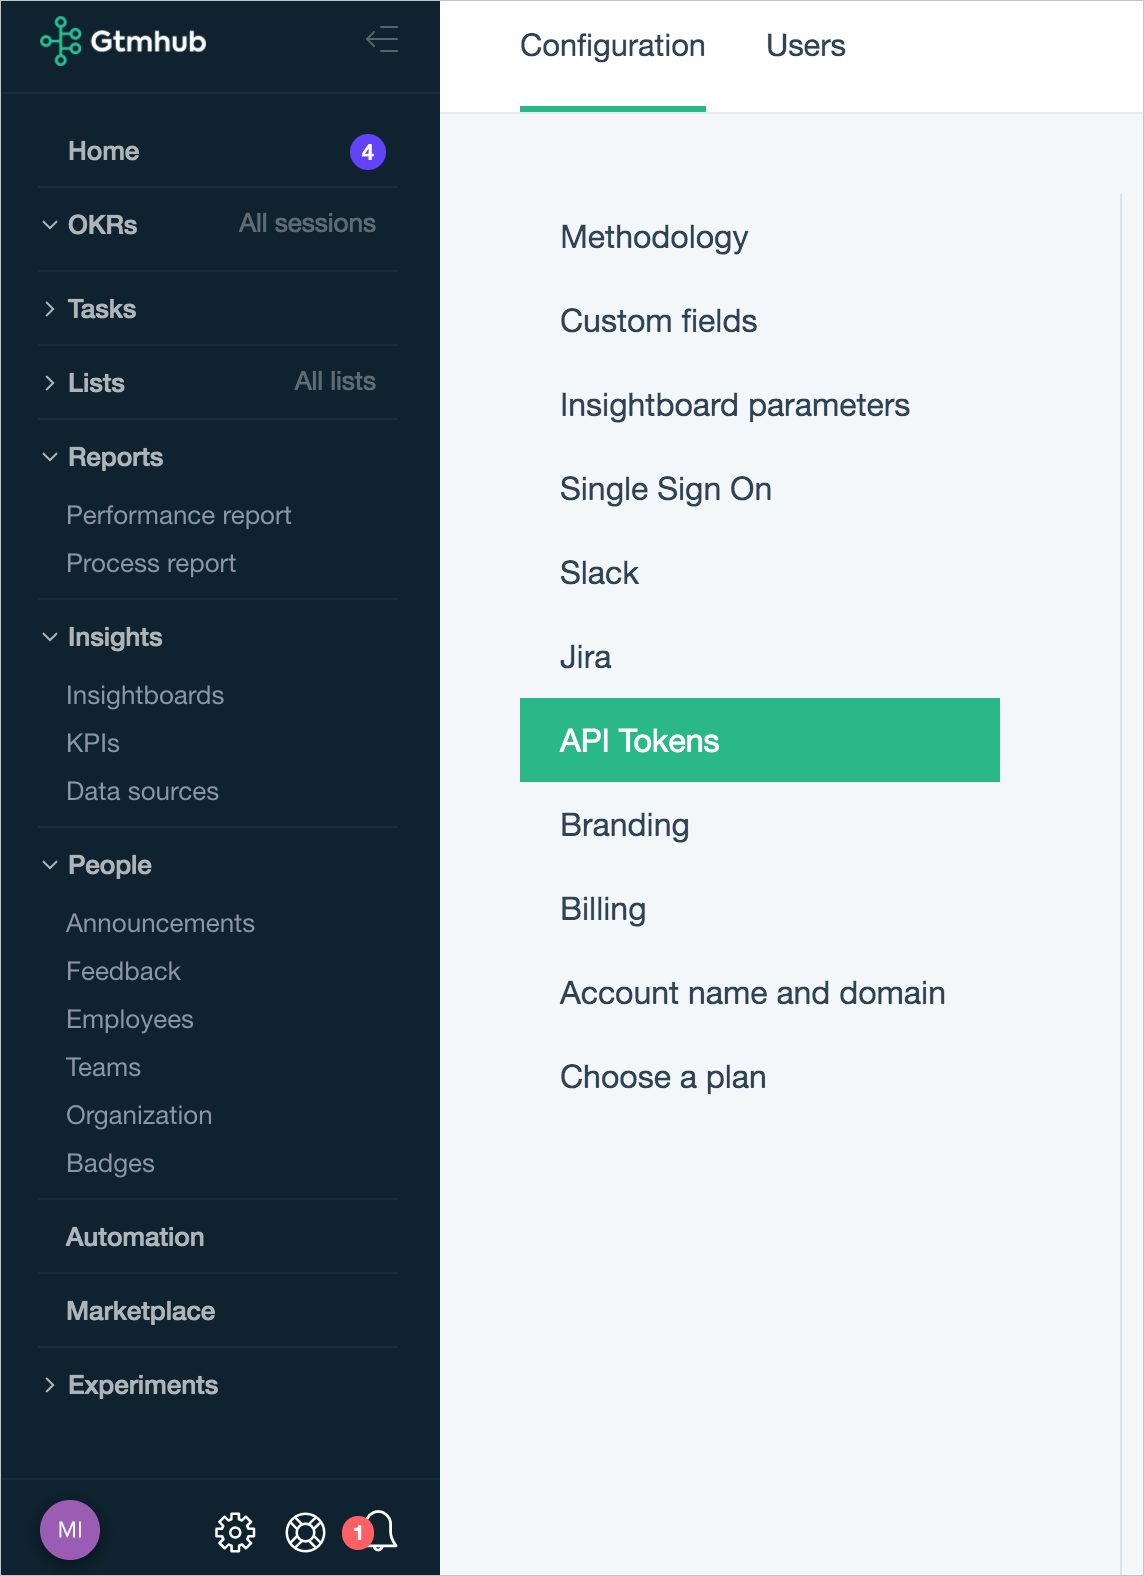The width and height of the screenshot is (1144, 1576).
Task: Click the Tasks label
Action: [x=102, y=309]
